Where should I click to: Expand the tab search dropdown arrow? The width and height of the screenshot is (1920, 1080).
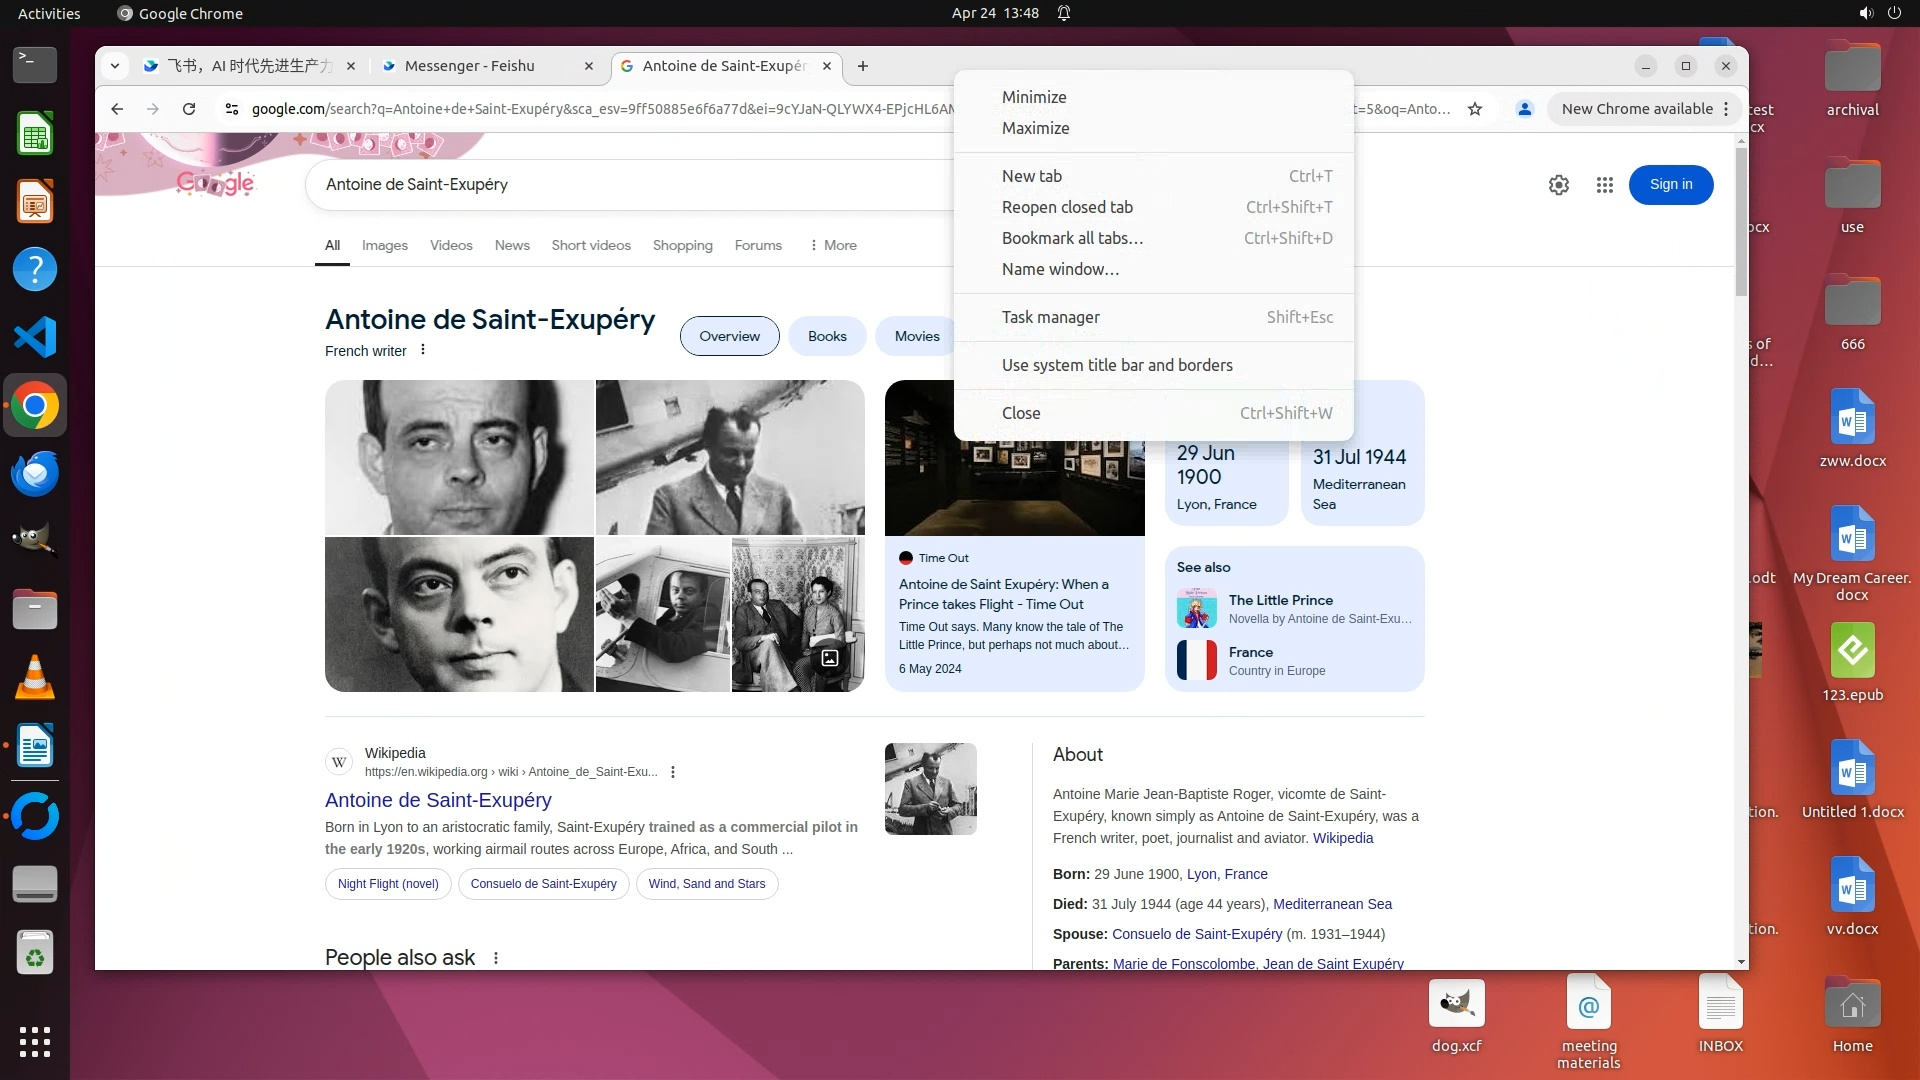[115, 66]
